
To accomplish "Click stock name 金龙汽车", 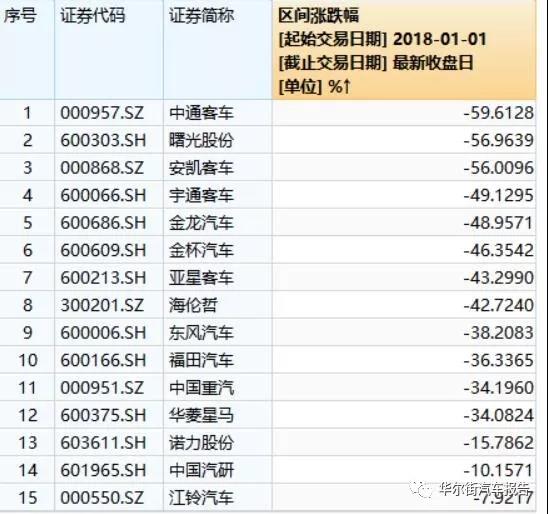I will (201, 223).
